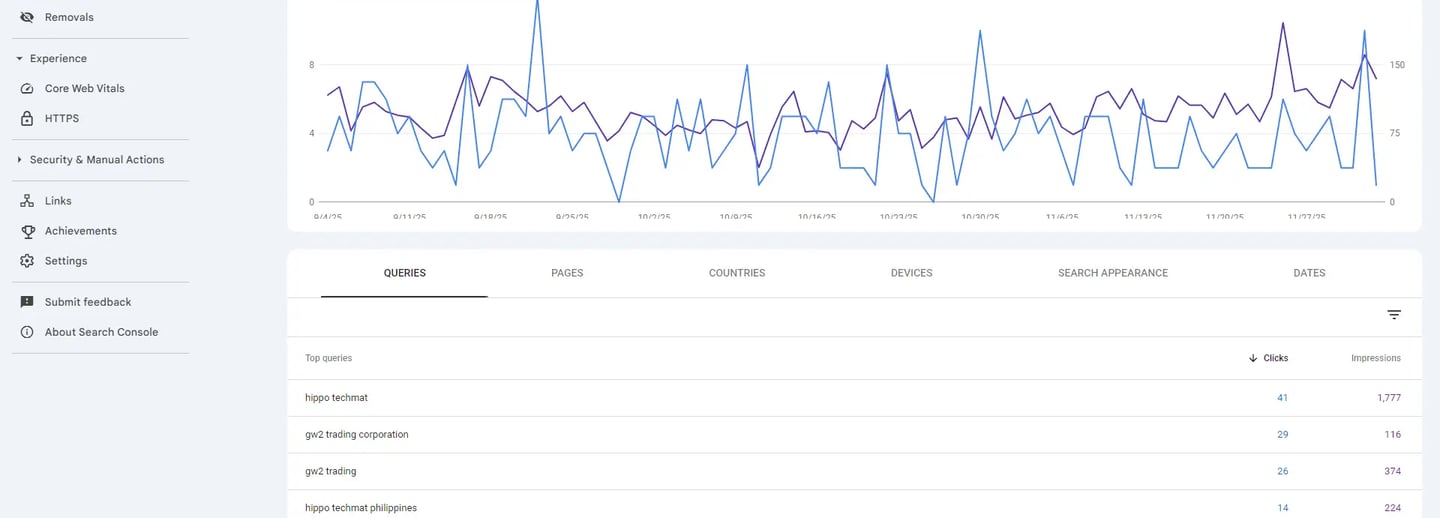Image resolution: width=1440 pixels, height=518 pixels.
Task: Select the Search Appearance tab
Action: 1112,273
